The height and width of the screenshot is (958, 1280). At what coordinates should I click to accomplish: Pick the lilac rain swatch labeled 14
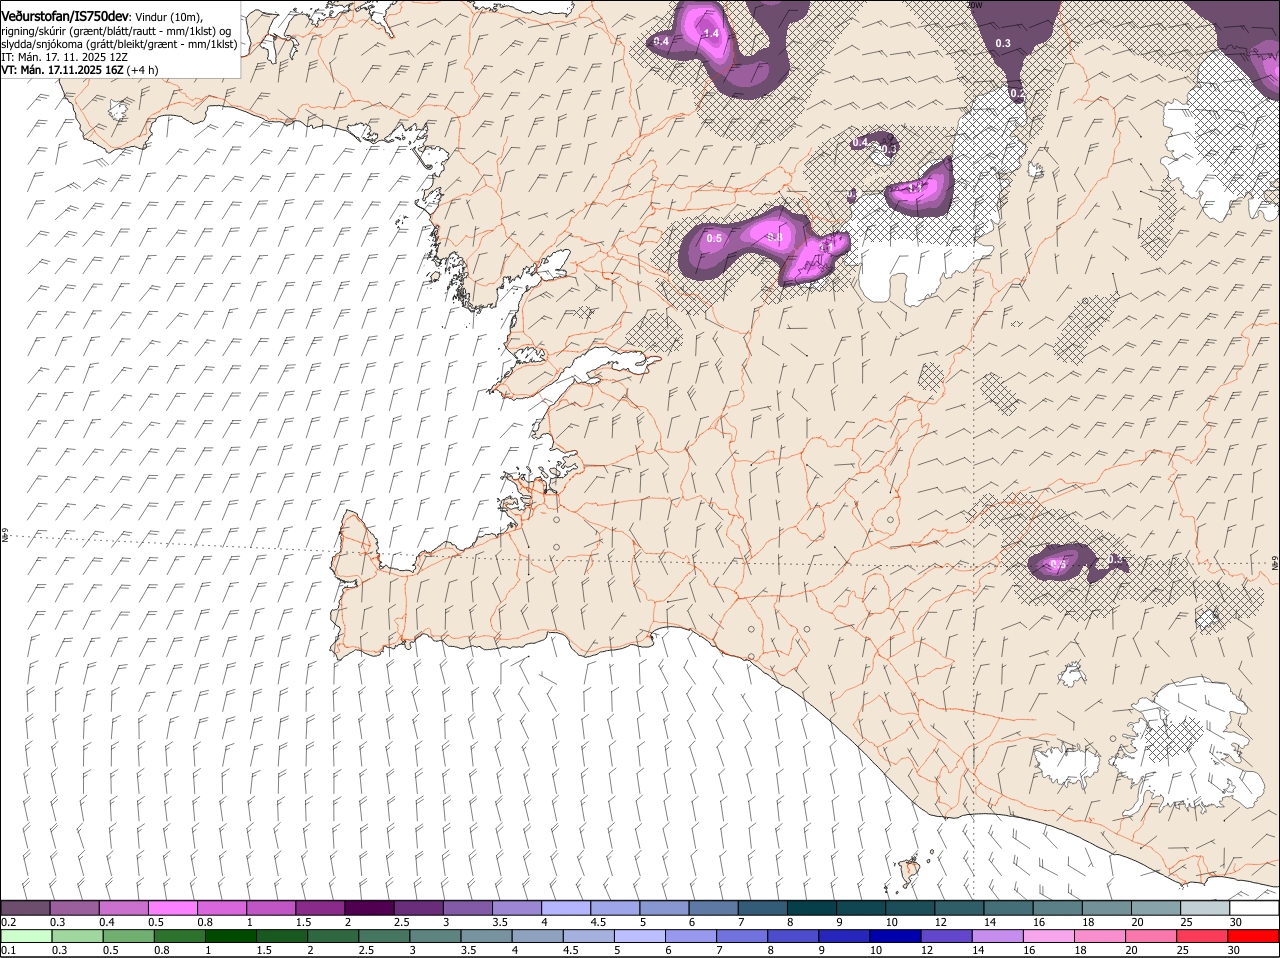(997, 936)
